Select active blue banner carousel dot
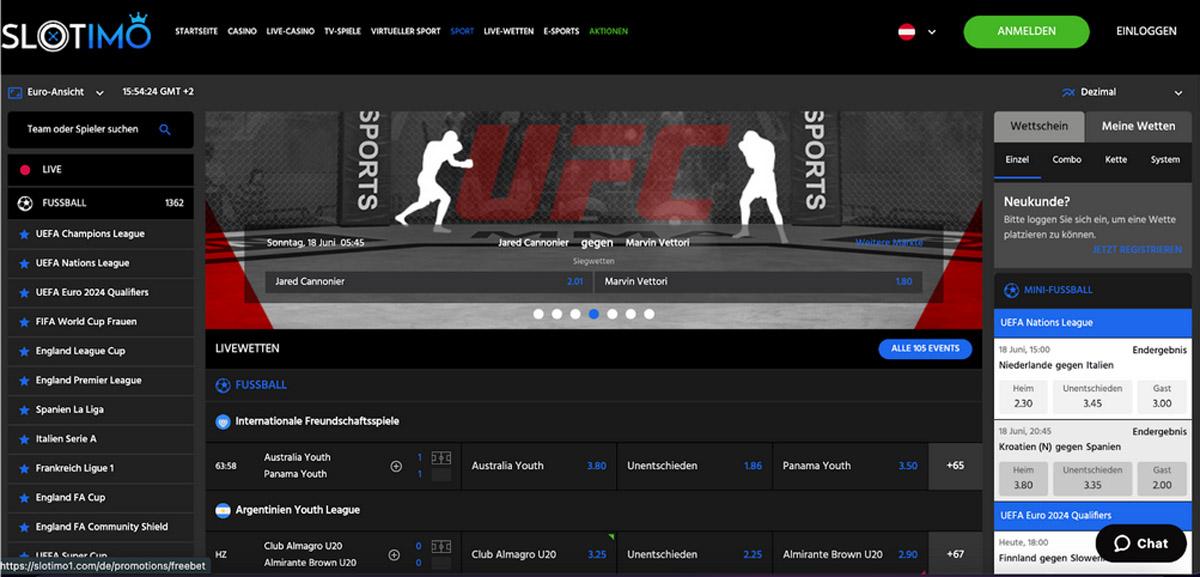Screen dimensions: 1200x577 pyautogui.click(x=594, y=314)
